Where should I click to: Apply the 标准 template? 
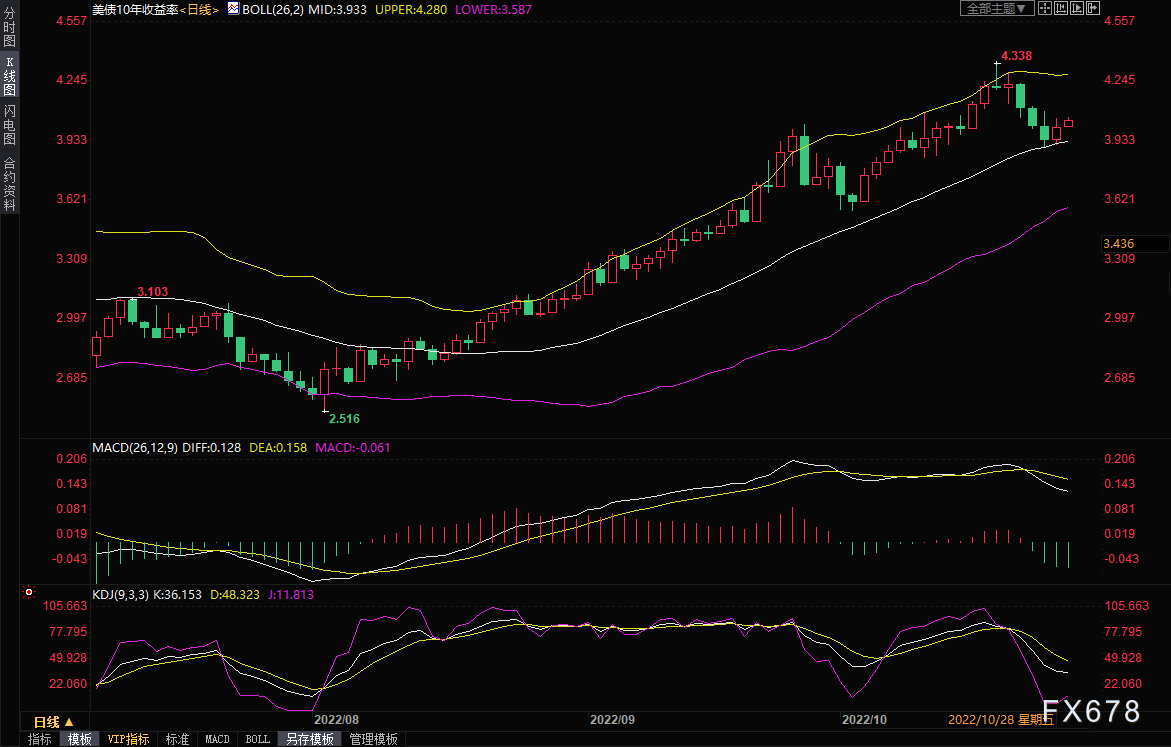[x=177, y=739]
